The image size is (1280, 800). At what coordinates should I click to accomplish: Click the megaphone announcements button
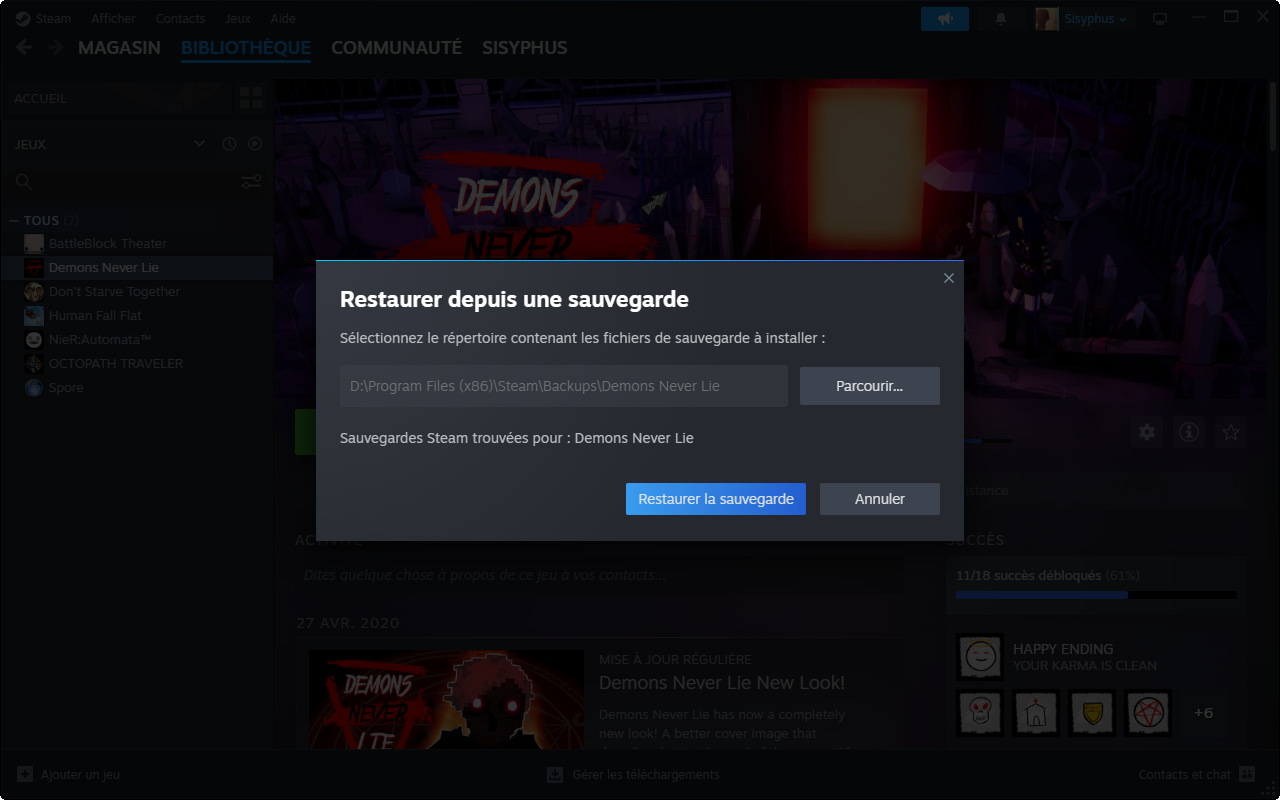coord(945,18)
